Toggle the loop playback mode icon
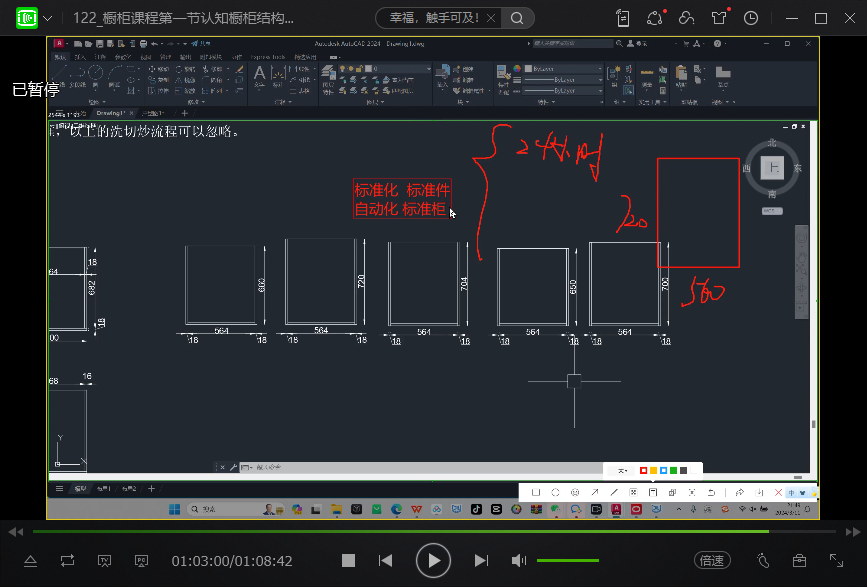The width and height of the screenshot is (867, 587). coord(67,561)
